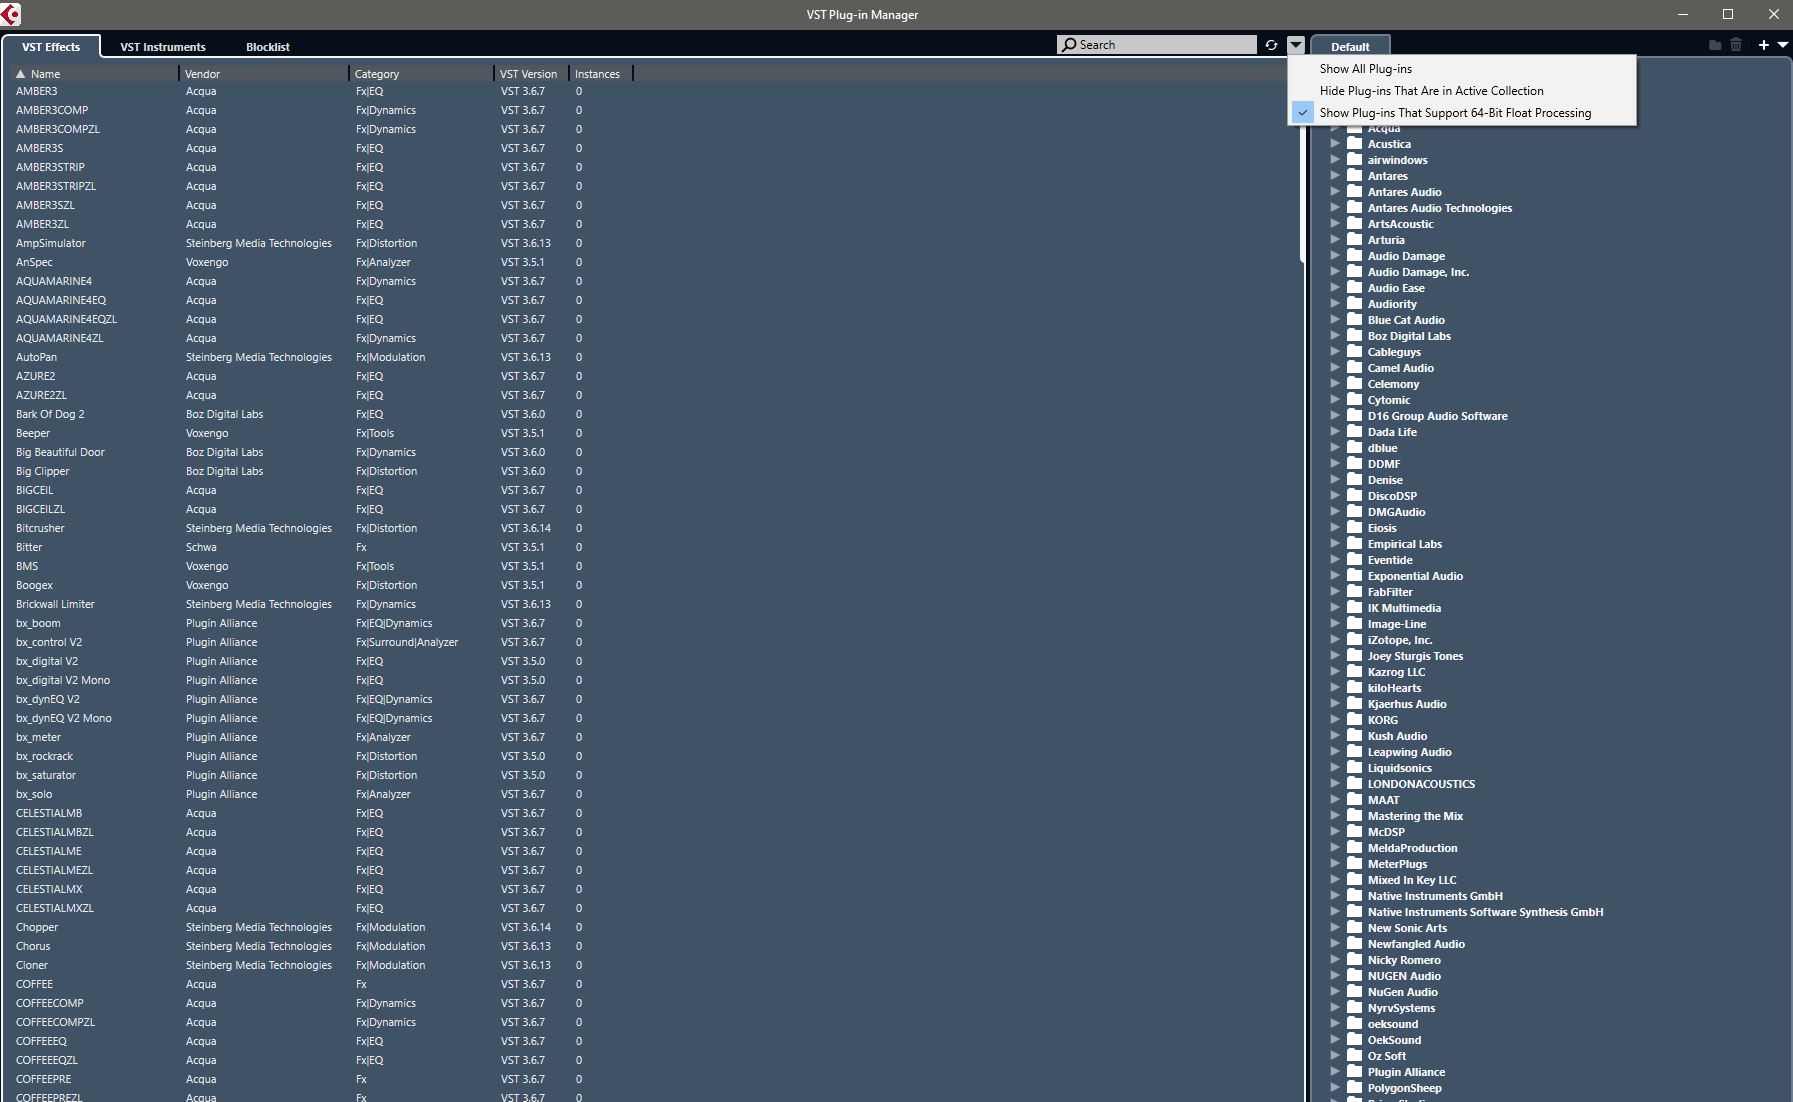Screen dimensions: 1793x1102
Task: Select the Default collection tab
Action: [x=1350, y=47]
